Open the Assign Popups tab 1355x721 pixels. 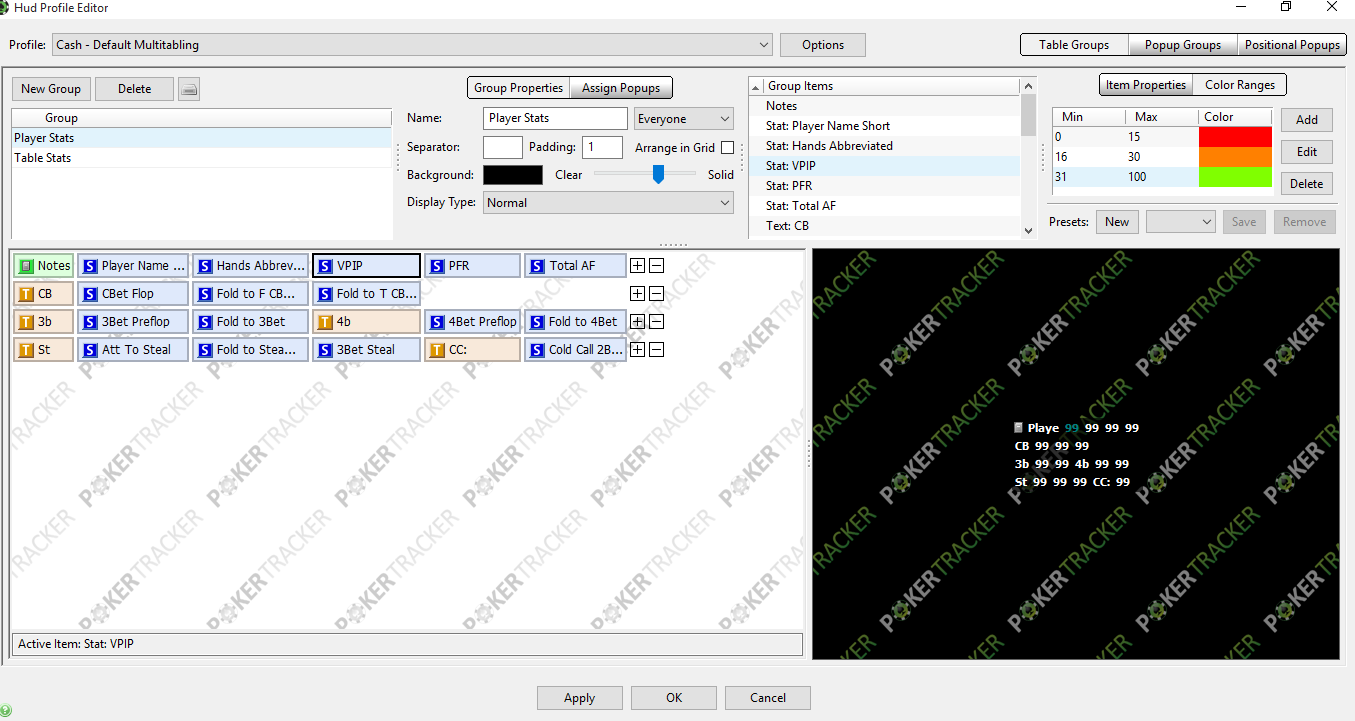621,88
